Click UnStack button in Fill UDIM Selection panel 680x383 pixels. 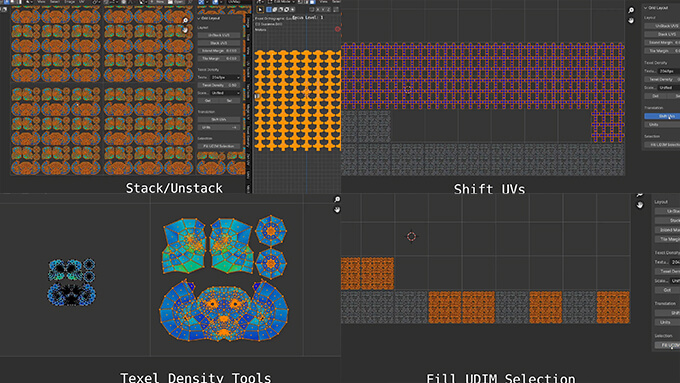(667, 211)
